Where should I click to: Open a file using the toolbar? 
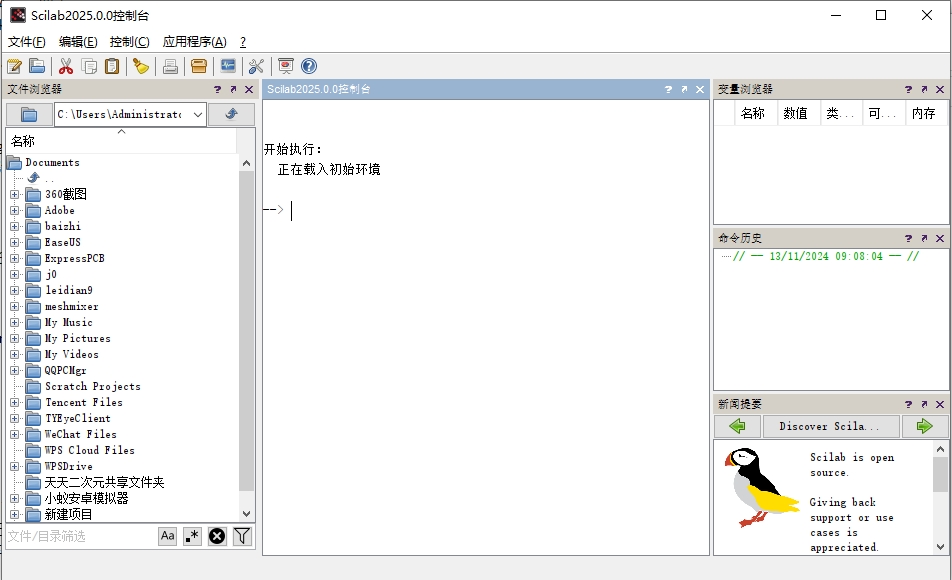[35, 66]
